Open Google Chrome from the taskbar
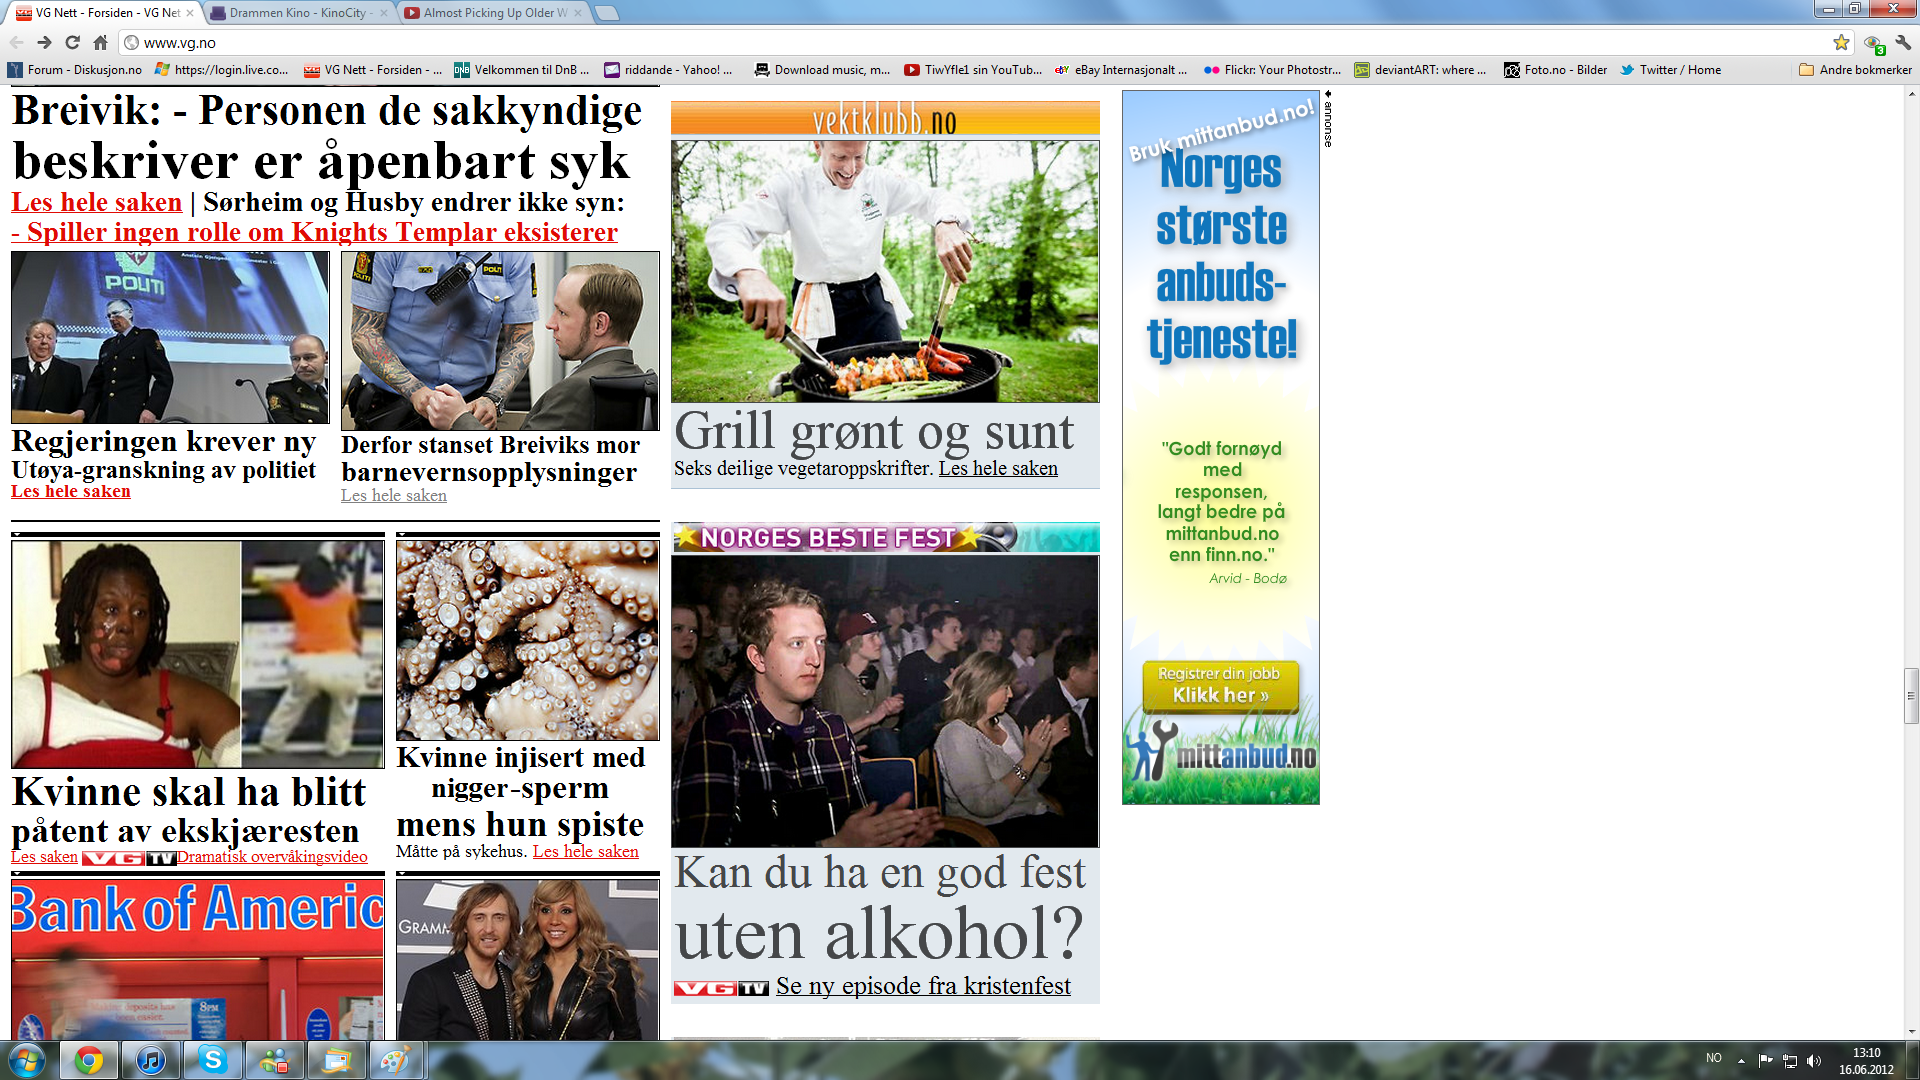 [x=89, y=1060]
